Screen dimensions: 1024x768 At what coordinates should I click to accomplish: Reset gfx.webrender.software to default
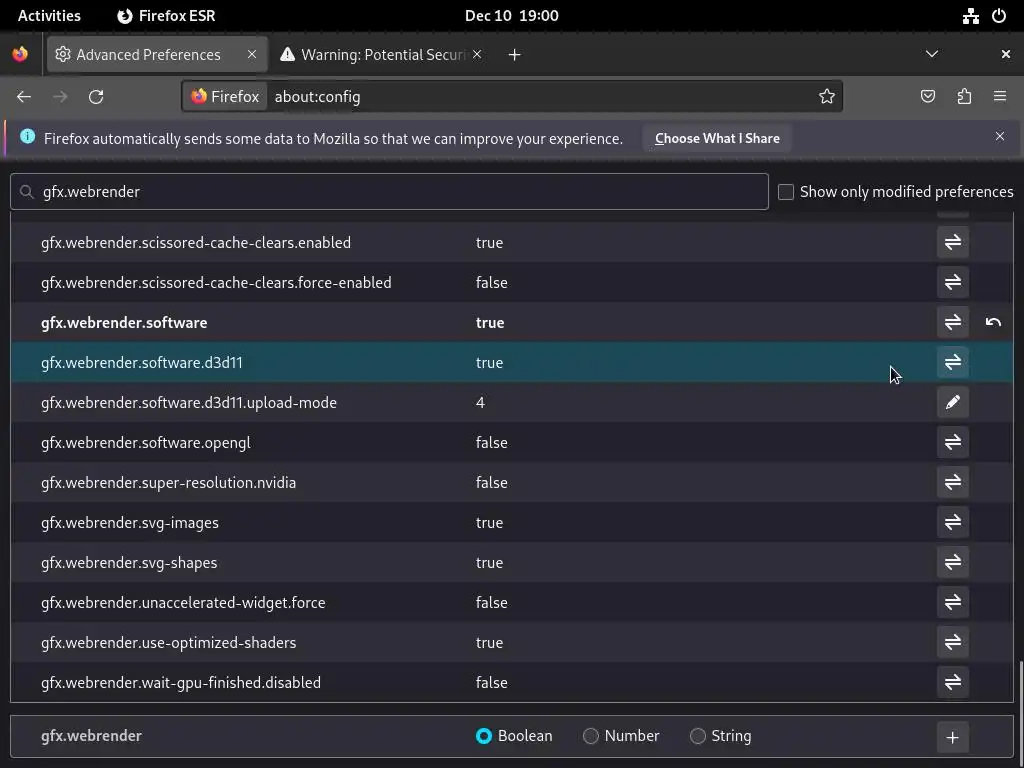[993, 322]
